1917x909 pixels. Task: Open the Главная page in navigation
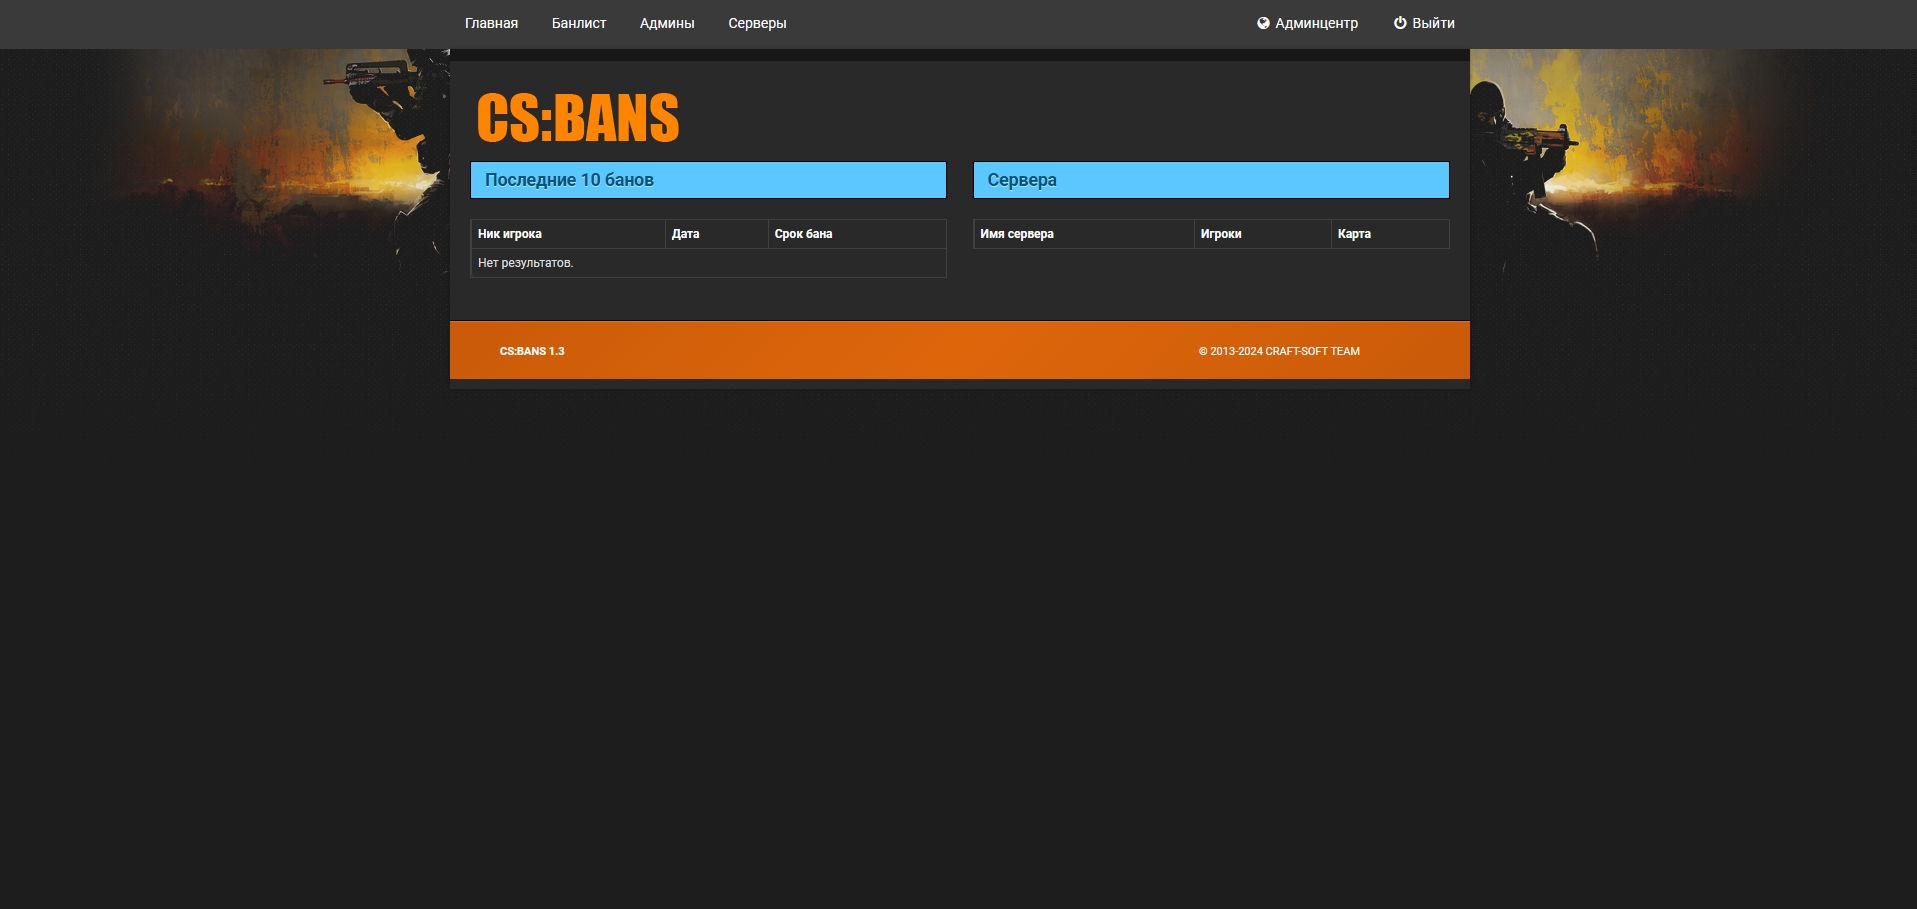[491, 23]
